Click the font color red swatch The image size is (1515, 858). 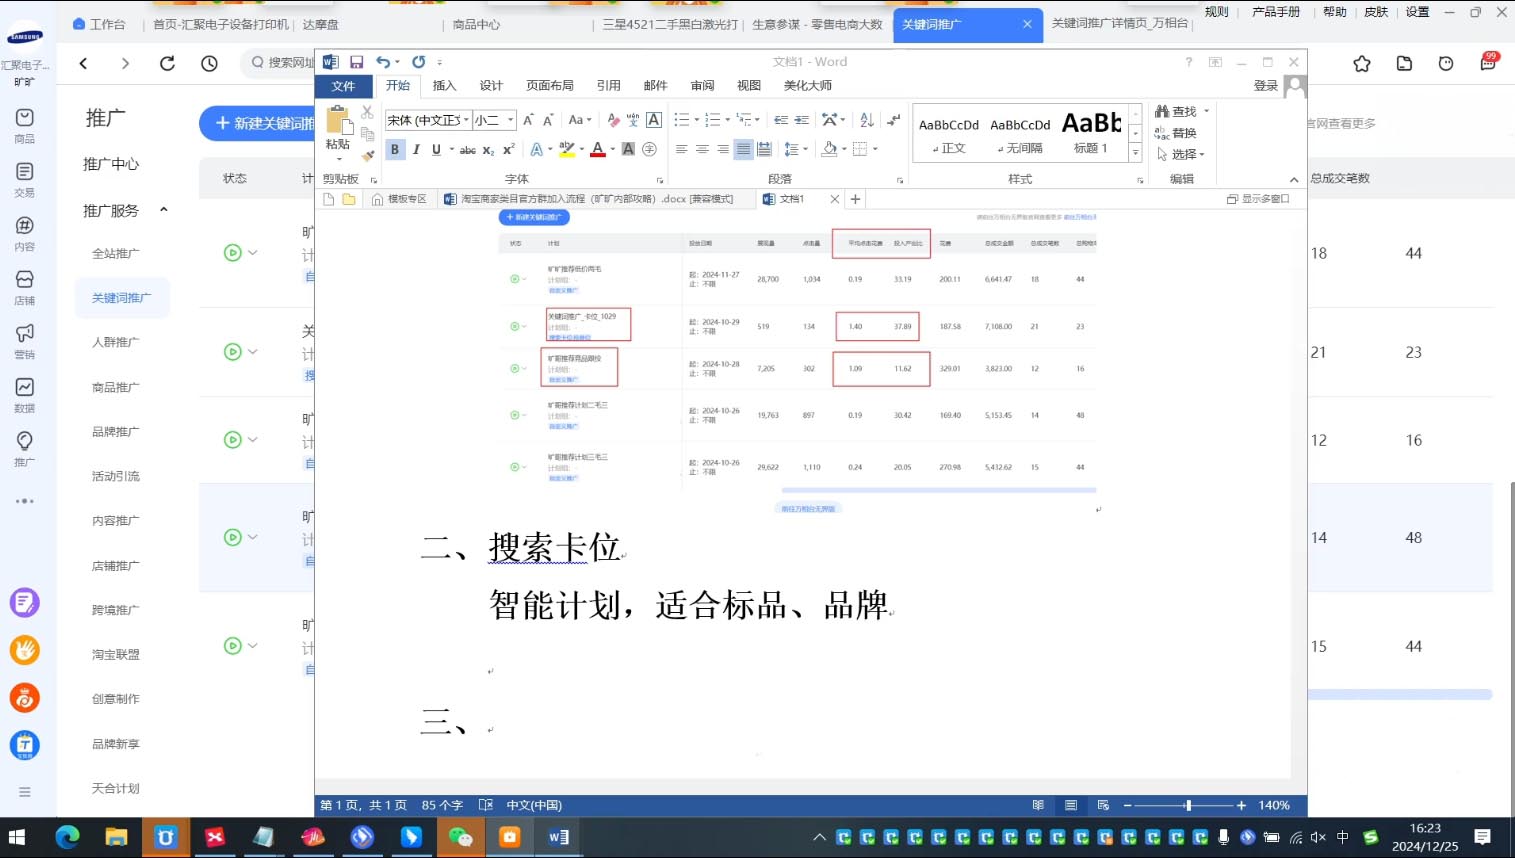[x=598, y=150]
